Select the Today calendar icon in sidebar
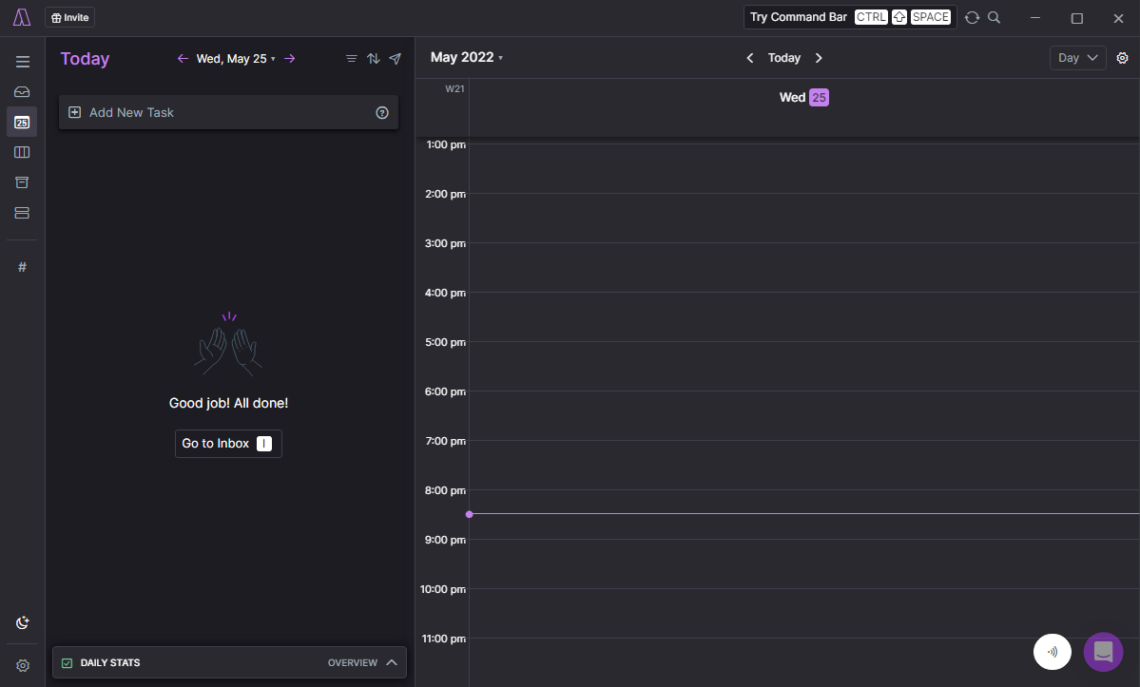The width and height of the screenshot is (1140, 687). (22, 121)
